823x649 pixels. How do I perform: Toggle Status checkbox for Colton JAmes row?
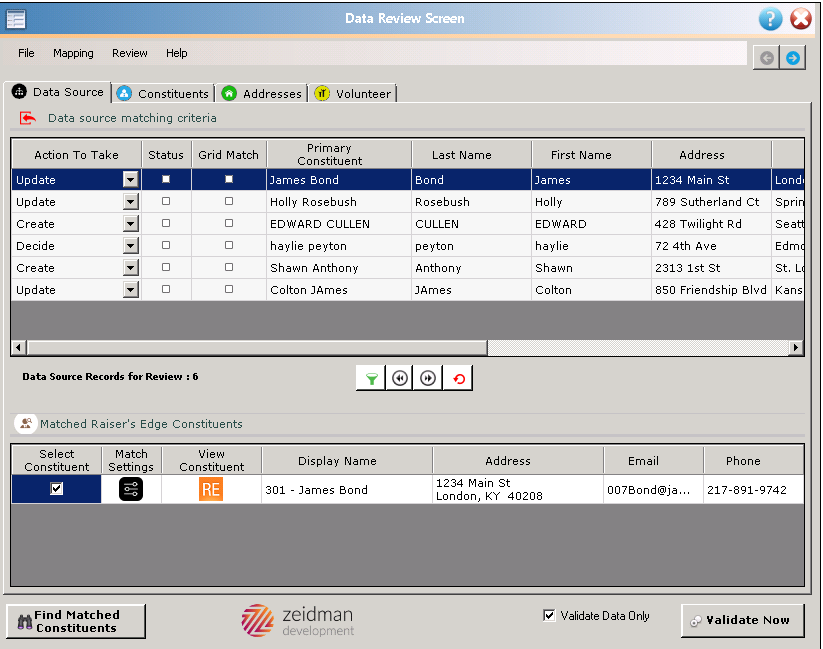[x=166, y=289]
